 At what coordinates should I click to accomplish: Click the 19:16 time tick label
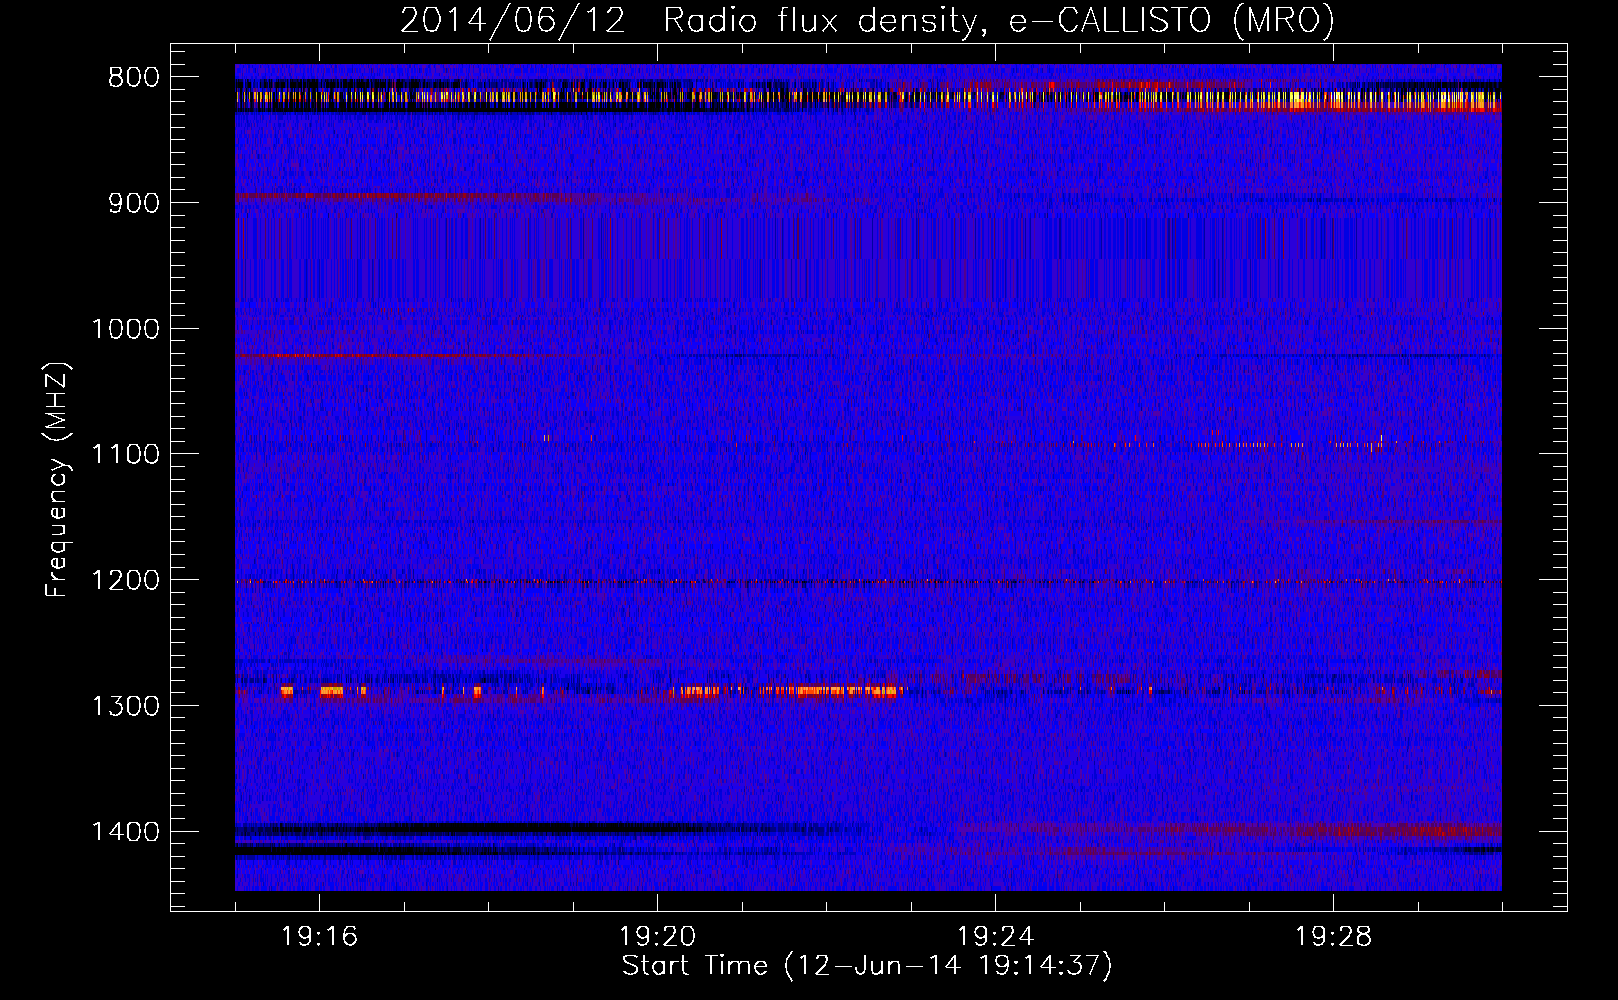tap(319, 937)
